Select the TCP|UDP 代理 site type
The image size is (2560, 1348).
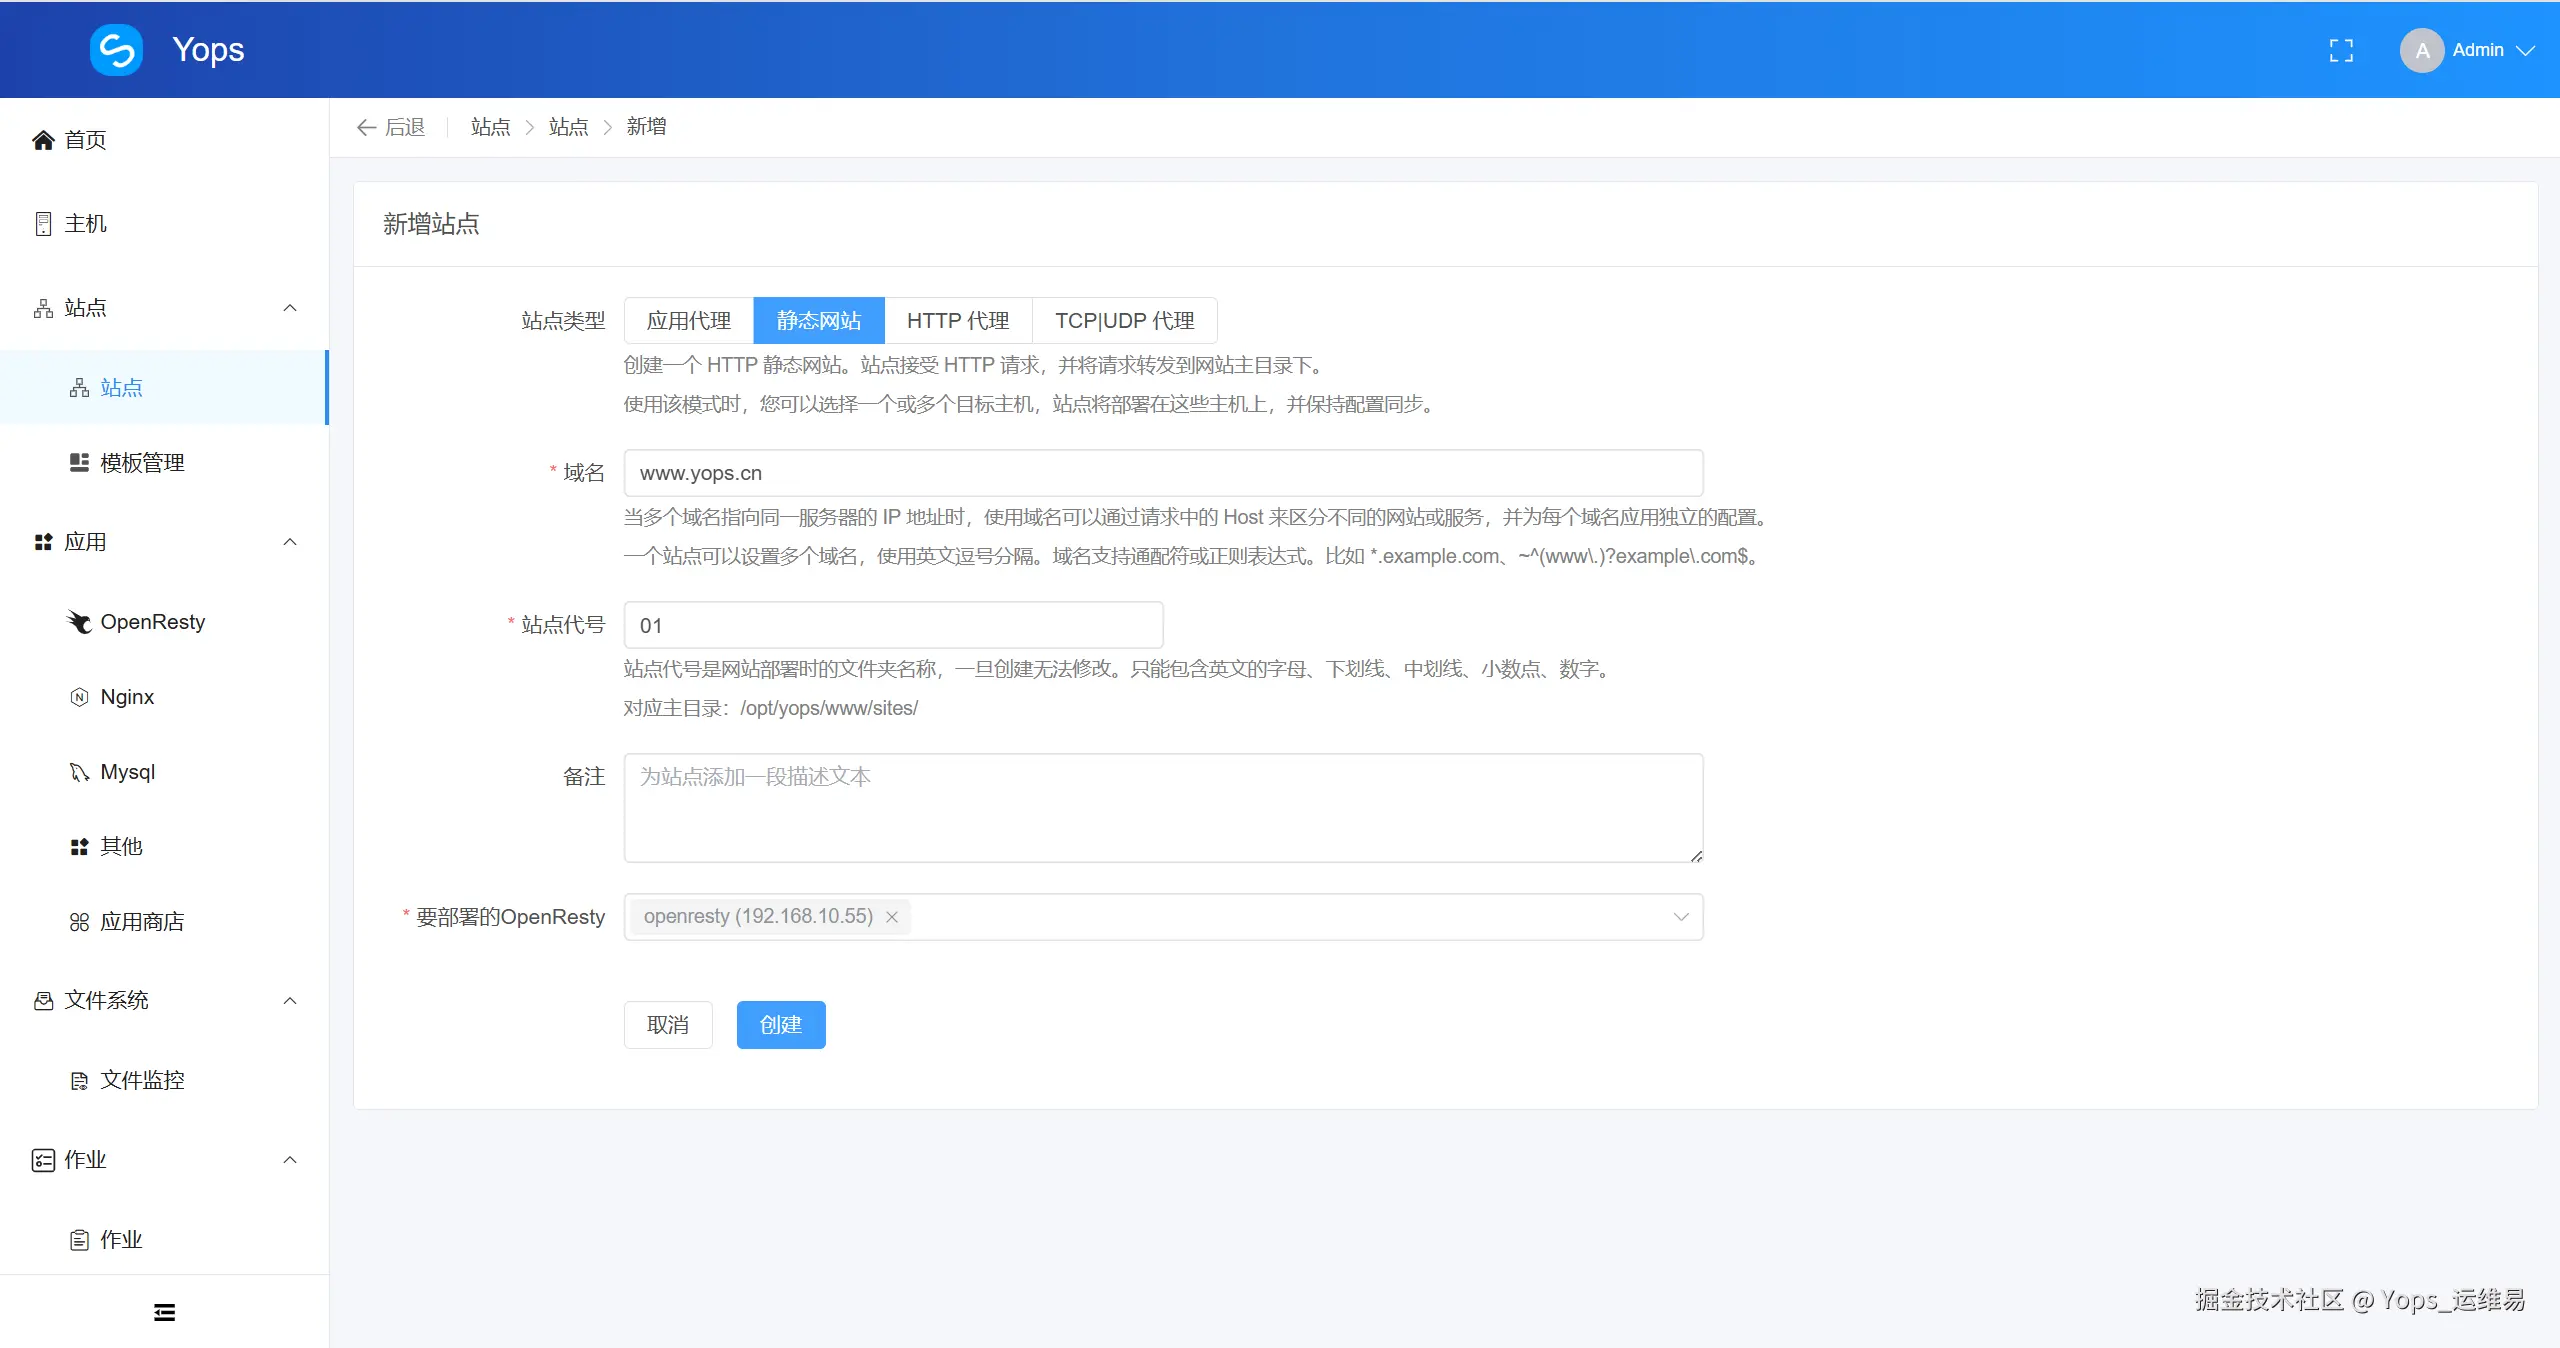click(x=1124, y=320)
